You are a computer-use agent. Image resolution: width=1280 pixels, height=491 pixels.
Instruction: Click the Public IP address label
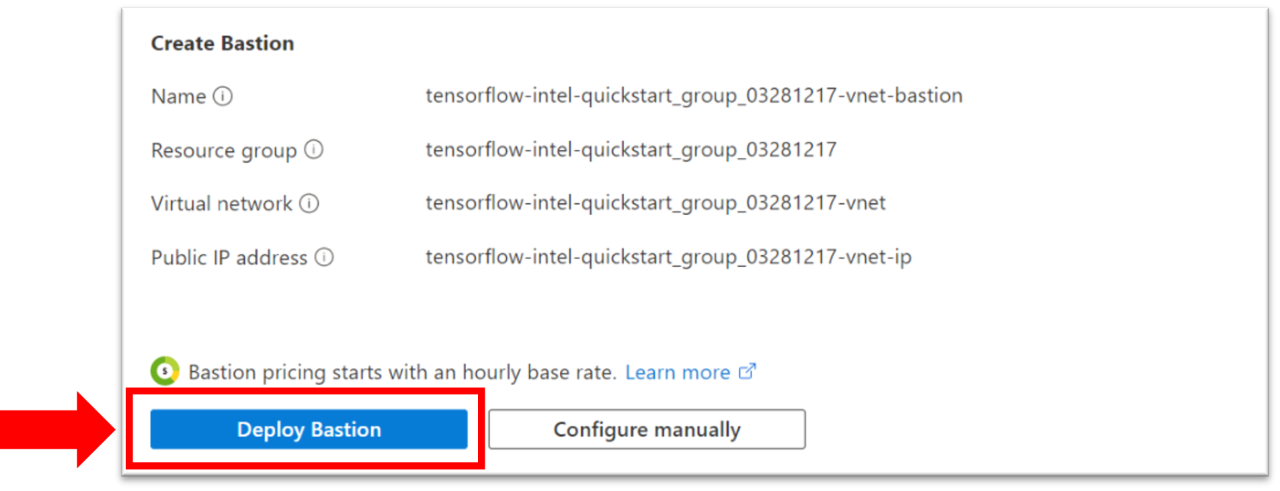click(229, 258)
